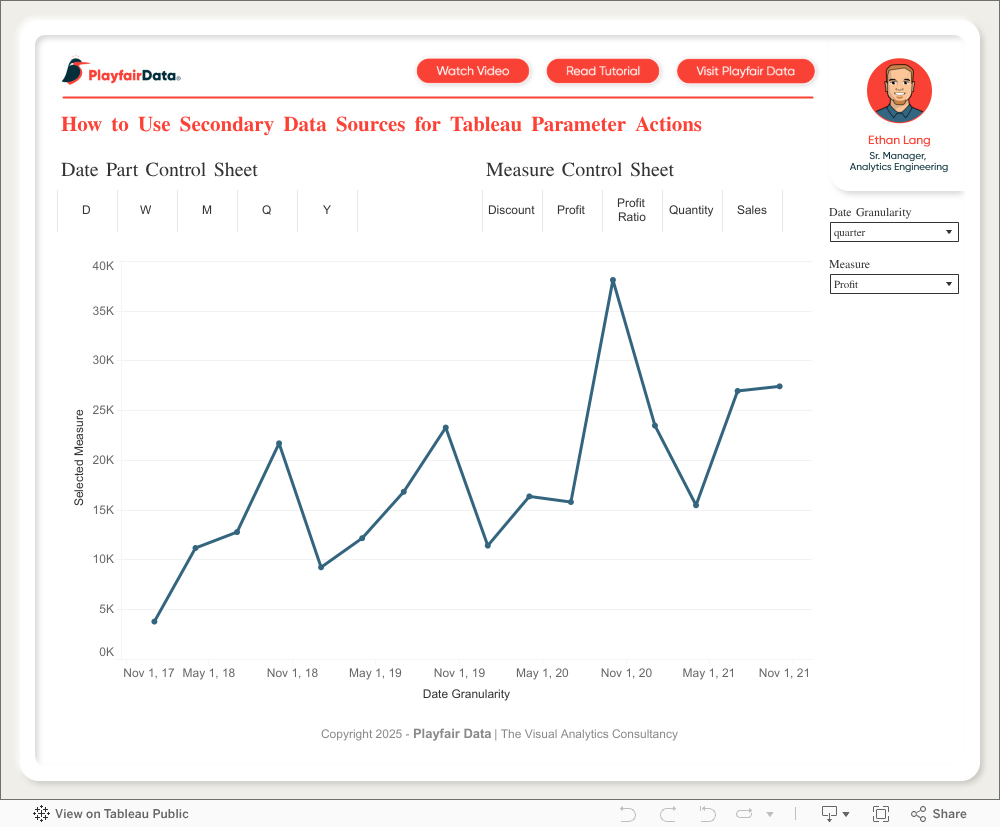This screenshot has width=1000, height=827.
Task: Click the Read Tutorial button
Action: [x=603, y=71]
